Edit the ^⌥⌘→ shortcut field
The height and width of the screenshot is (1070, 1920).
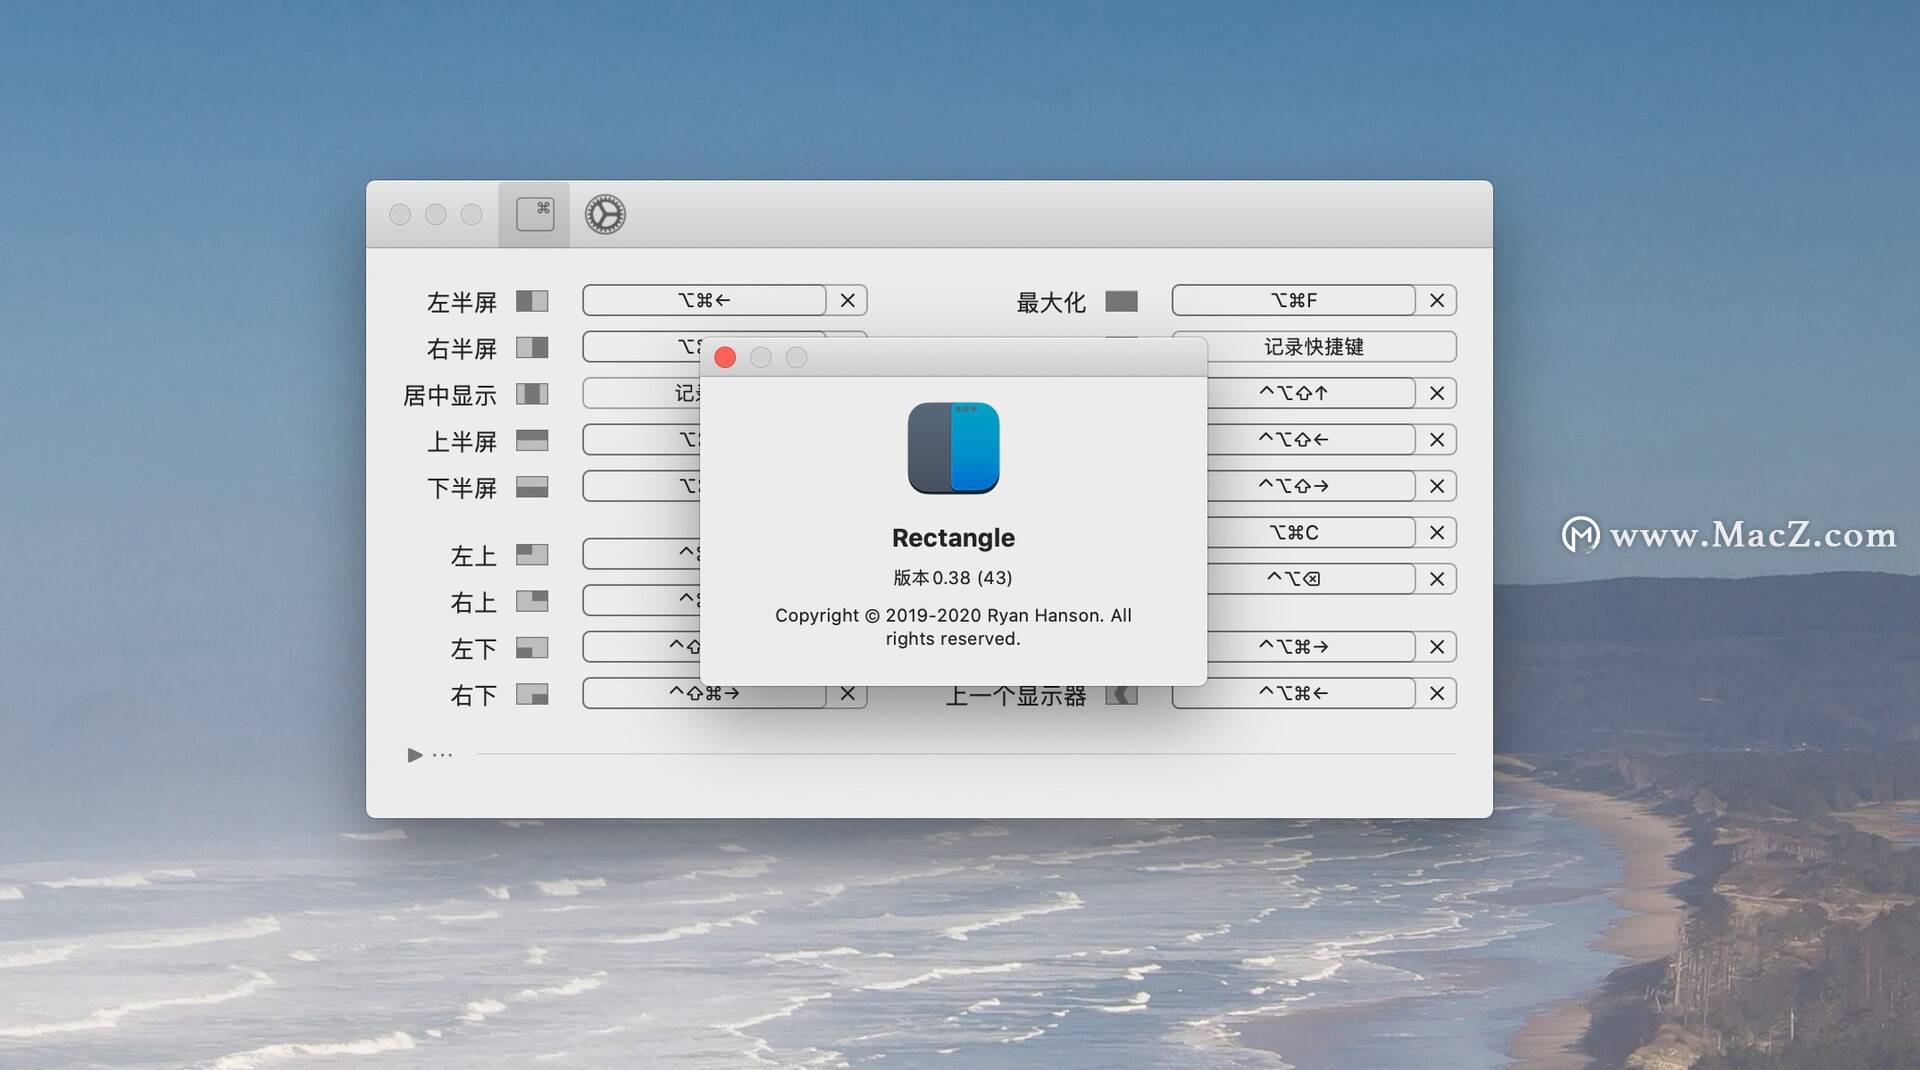tap(1310, 647)
